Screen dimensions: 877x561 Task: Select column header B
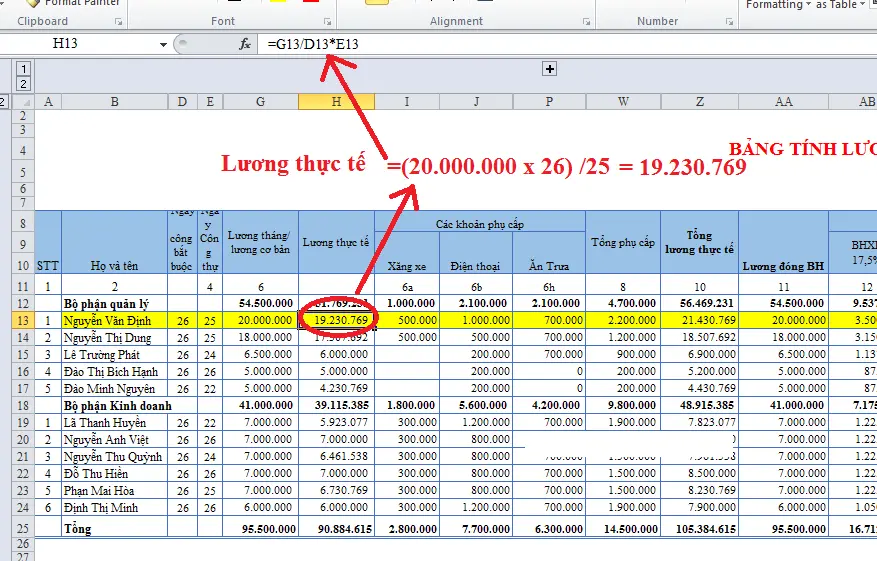coord(115,102)
